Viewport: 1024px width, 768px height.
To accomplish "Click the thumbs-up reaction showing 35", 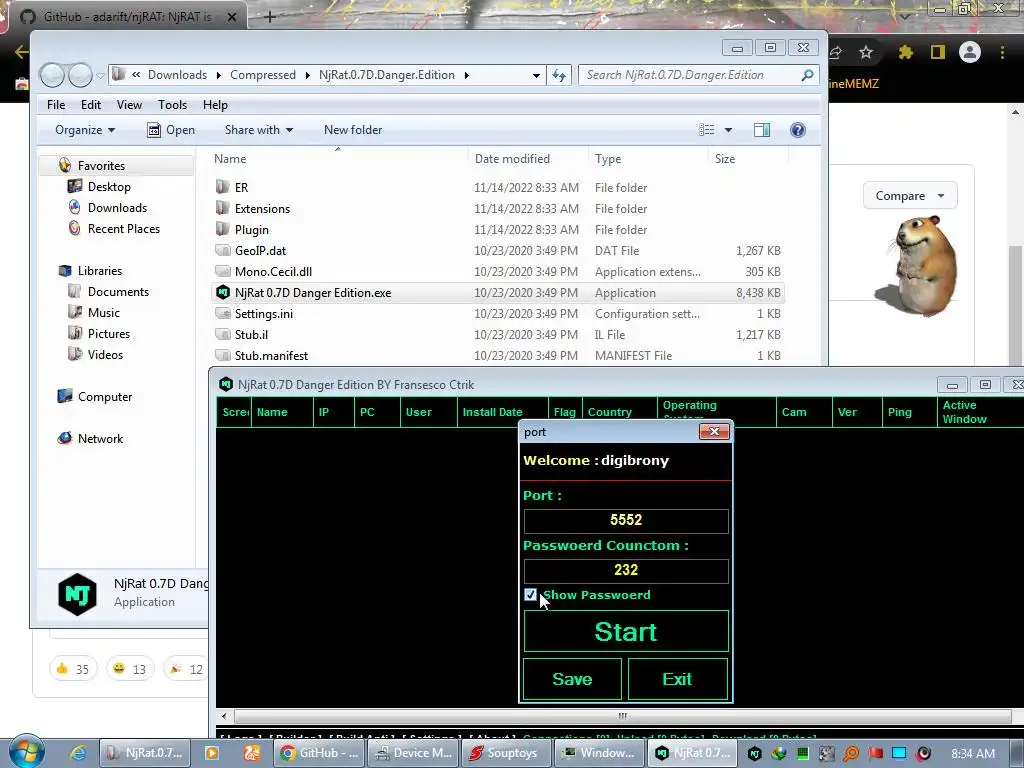I will click(72, 669).
